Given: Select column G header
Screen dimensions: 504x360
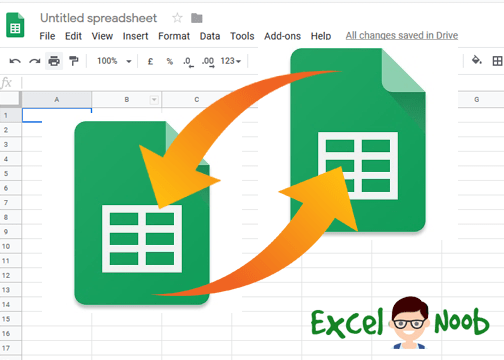Looking at the screenshot, I should [477, 99].
